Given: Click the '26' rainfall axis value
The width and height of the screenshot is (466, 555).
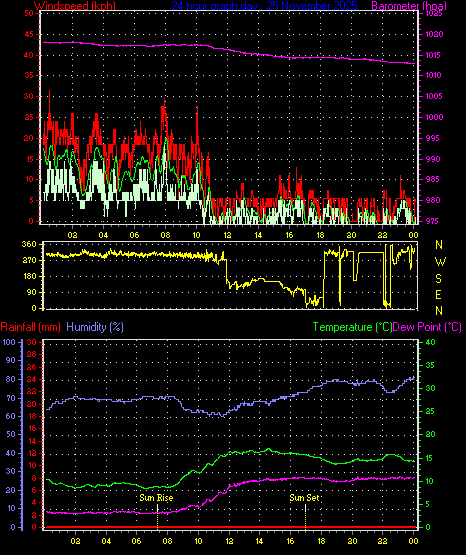Looking at the screenshot, I should 32,367.
